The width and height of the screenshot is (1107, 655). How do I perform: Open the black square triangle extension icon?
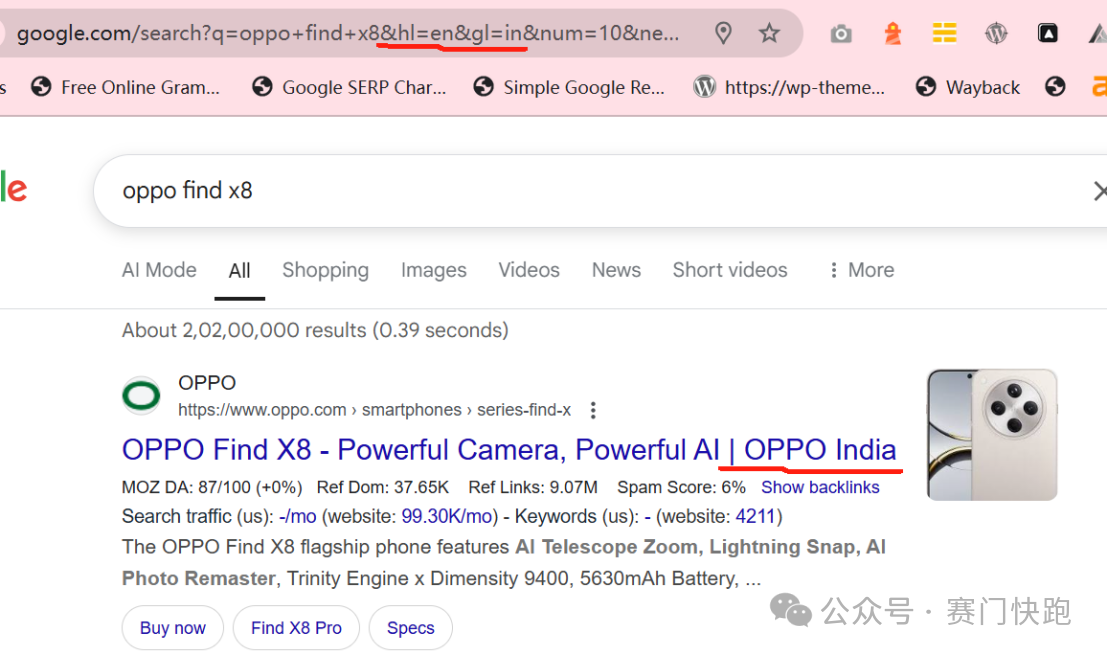pyautogui.click(x=1048, y=32)
